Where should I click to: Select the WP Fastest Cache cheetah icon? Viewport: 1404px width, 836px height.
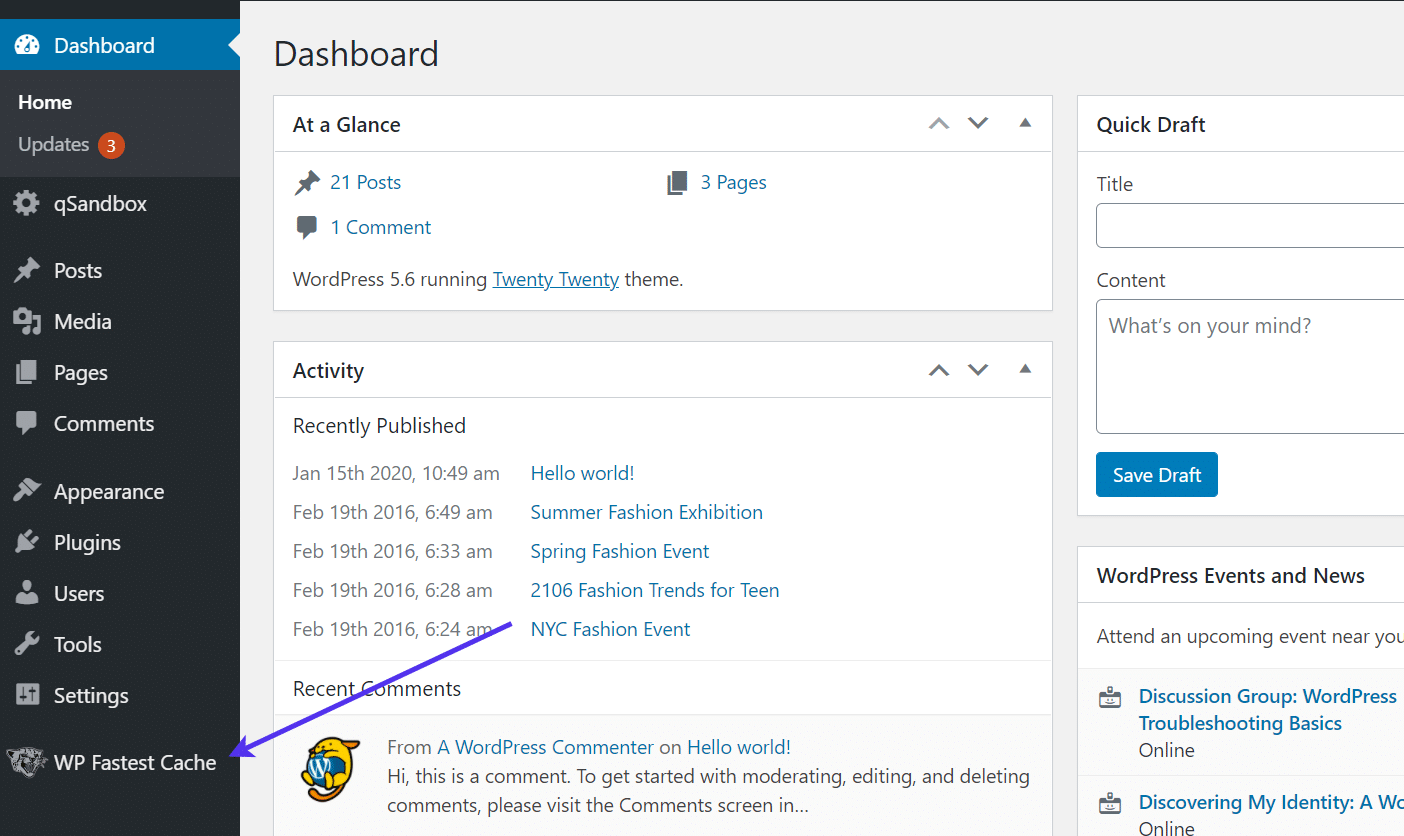point(25,762)
